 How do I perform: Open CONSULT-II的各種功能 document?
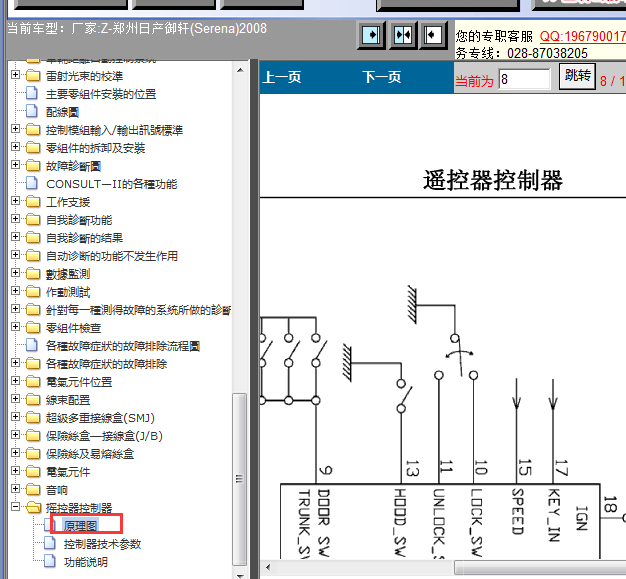[111, 184]
